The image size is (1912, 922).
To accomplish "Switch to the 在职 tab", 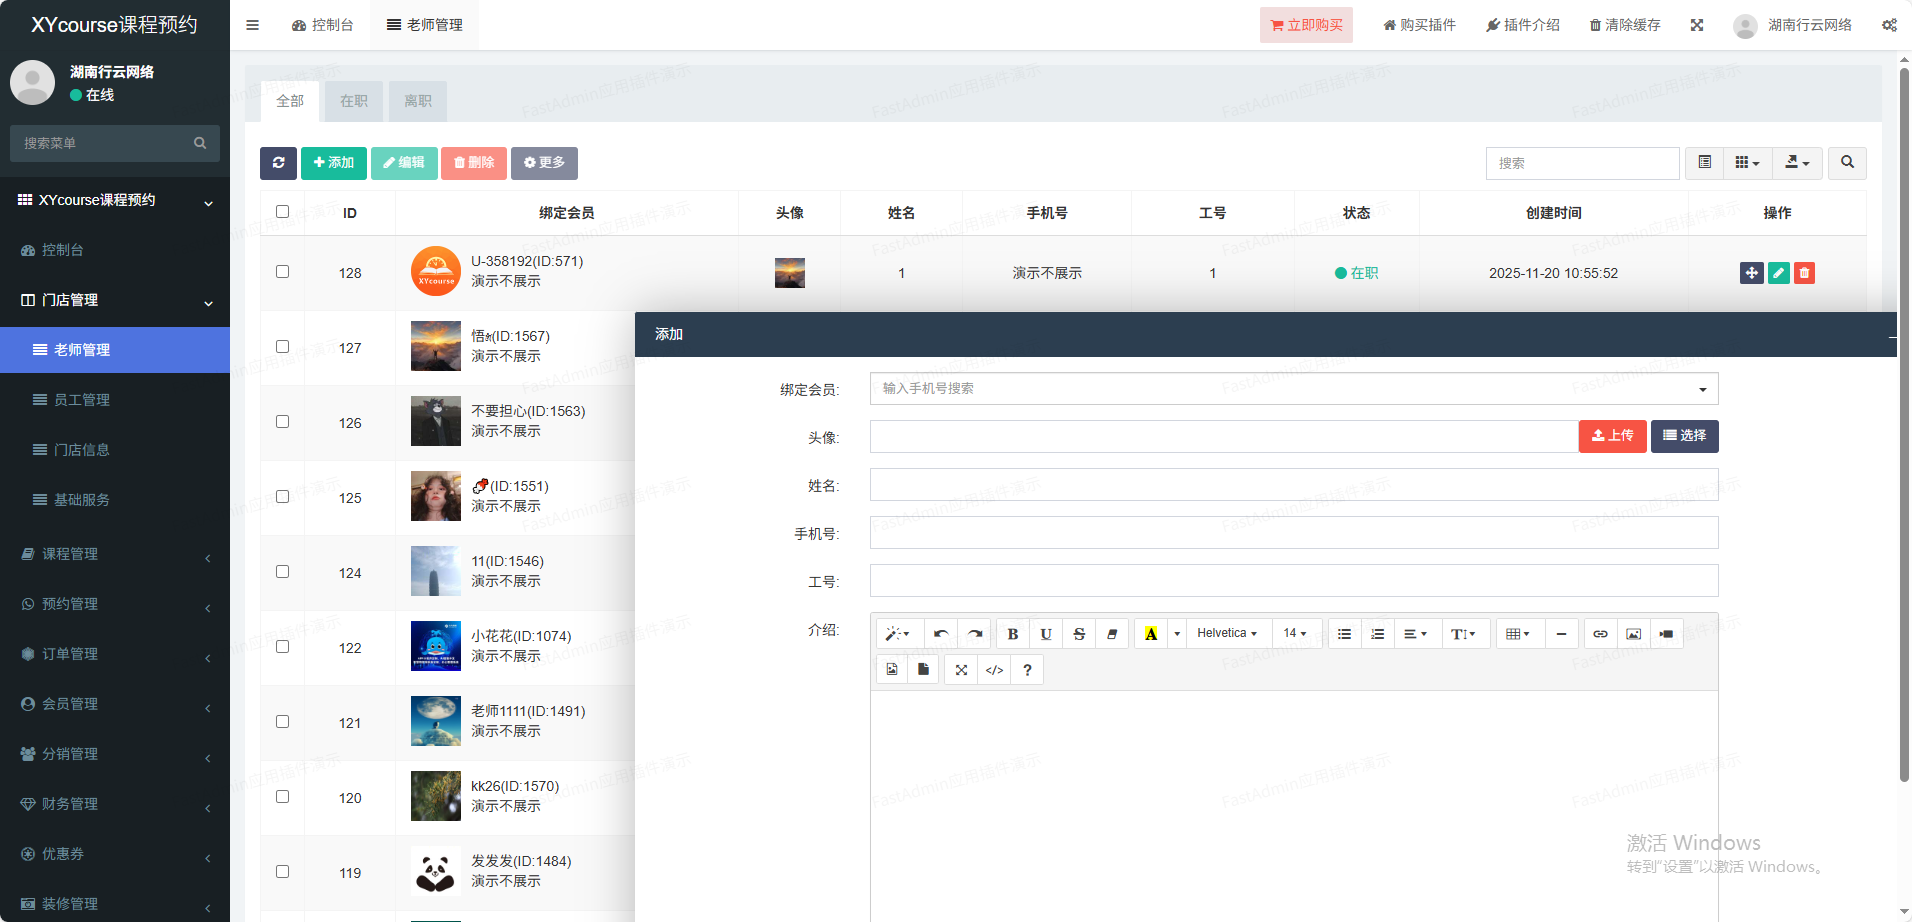I will tap(354, 101).
